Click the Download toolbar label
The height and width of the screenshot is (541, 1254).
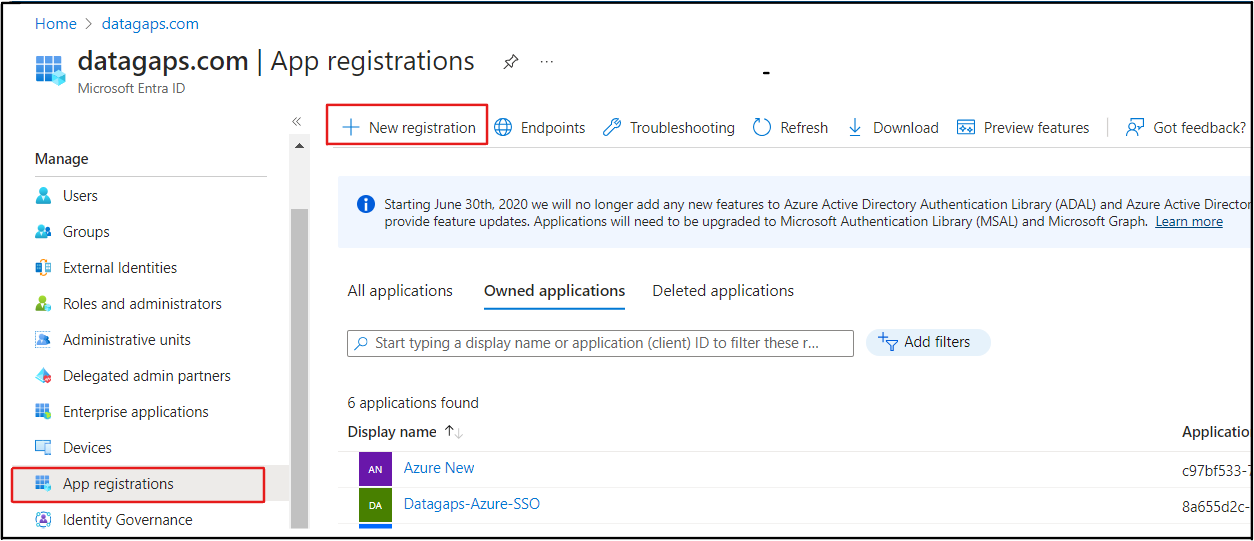(x=906, y=128)
